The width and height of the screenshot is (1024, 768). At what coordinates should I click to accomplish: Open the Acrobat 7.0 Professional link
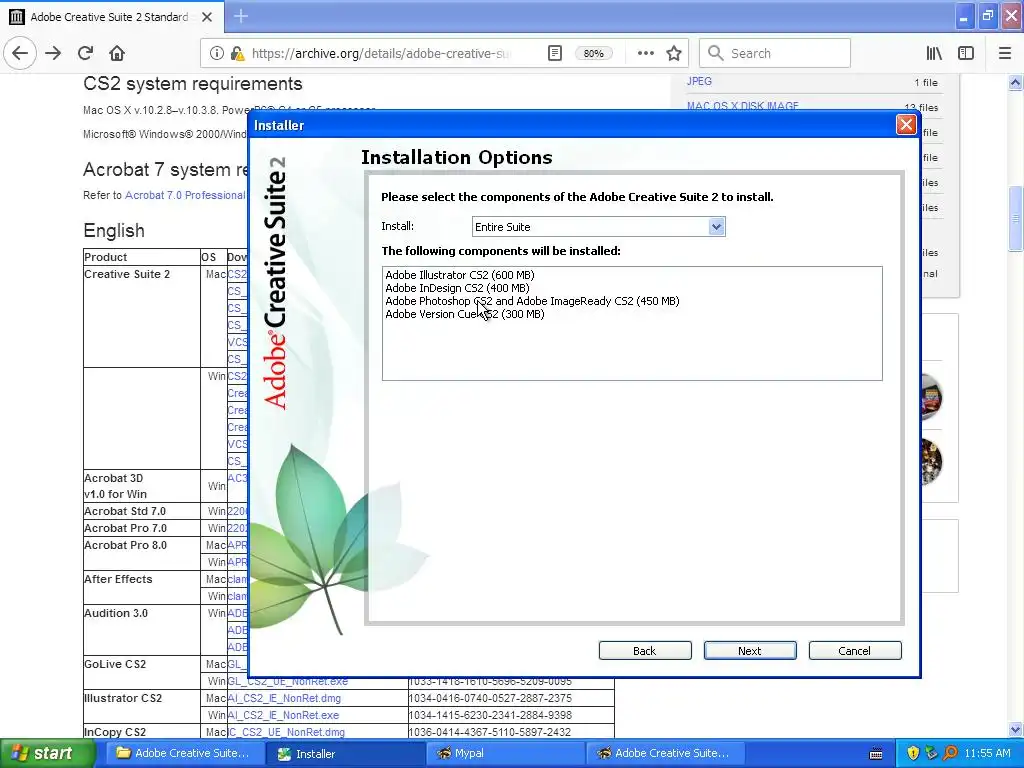pos(185,195)
